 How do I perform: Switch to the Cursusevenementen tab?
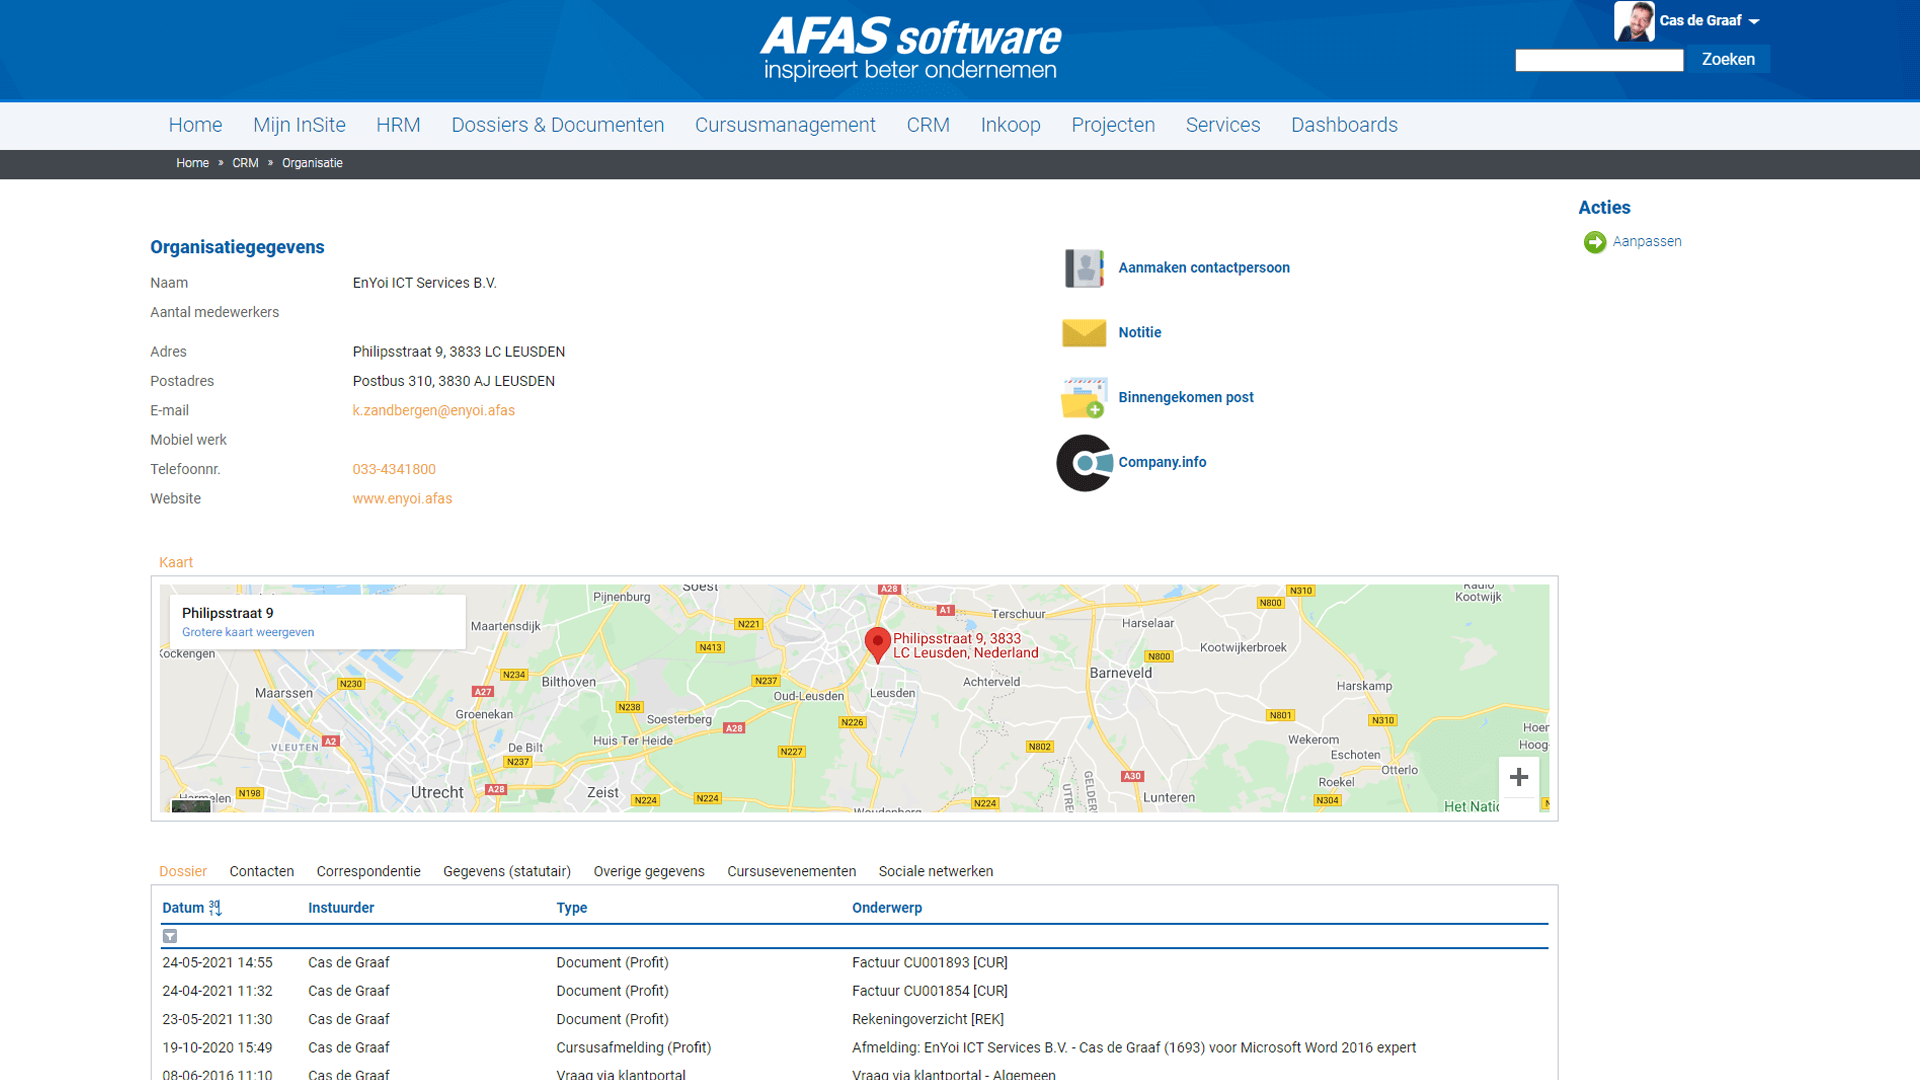pos(791,872)
